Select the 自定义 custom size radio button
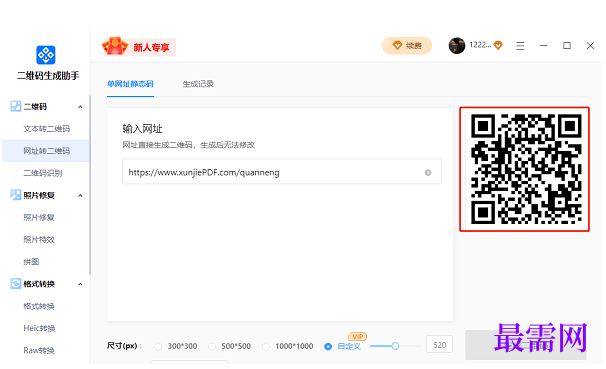This screenshot has width=606, height=369. click(328, 347)
